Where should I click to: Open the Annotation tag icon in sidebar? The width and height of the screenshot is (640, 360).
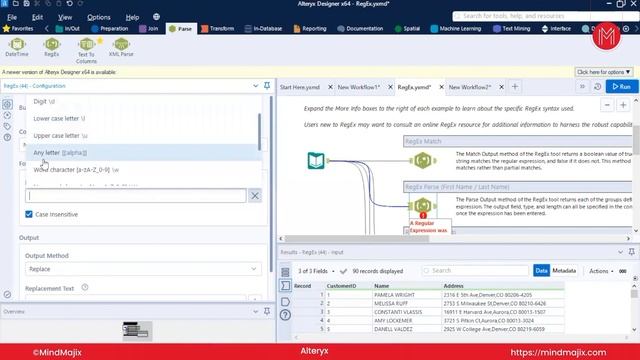[7, 126]
